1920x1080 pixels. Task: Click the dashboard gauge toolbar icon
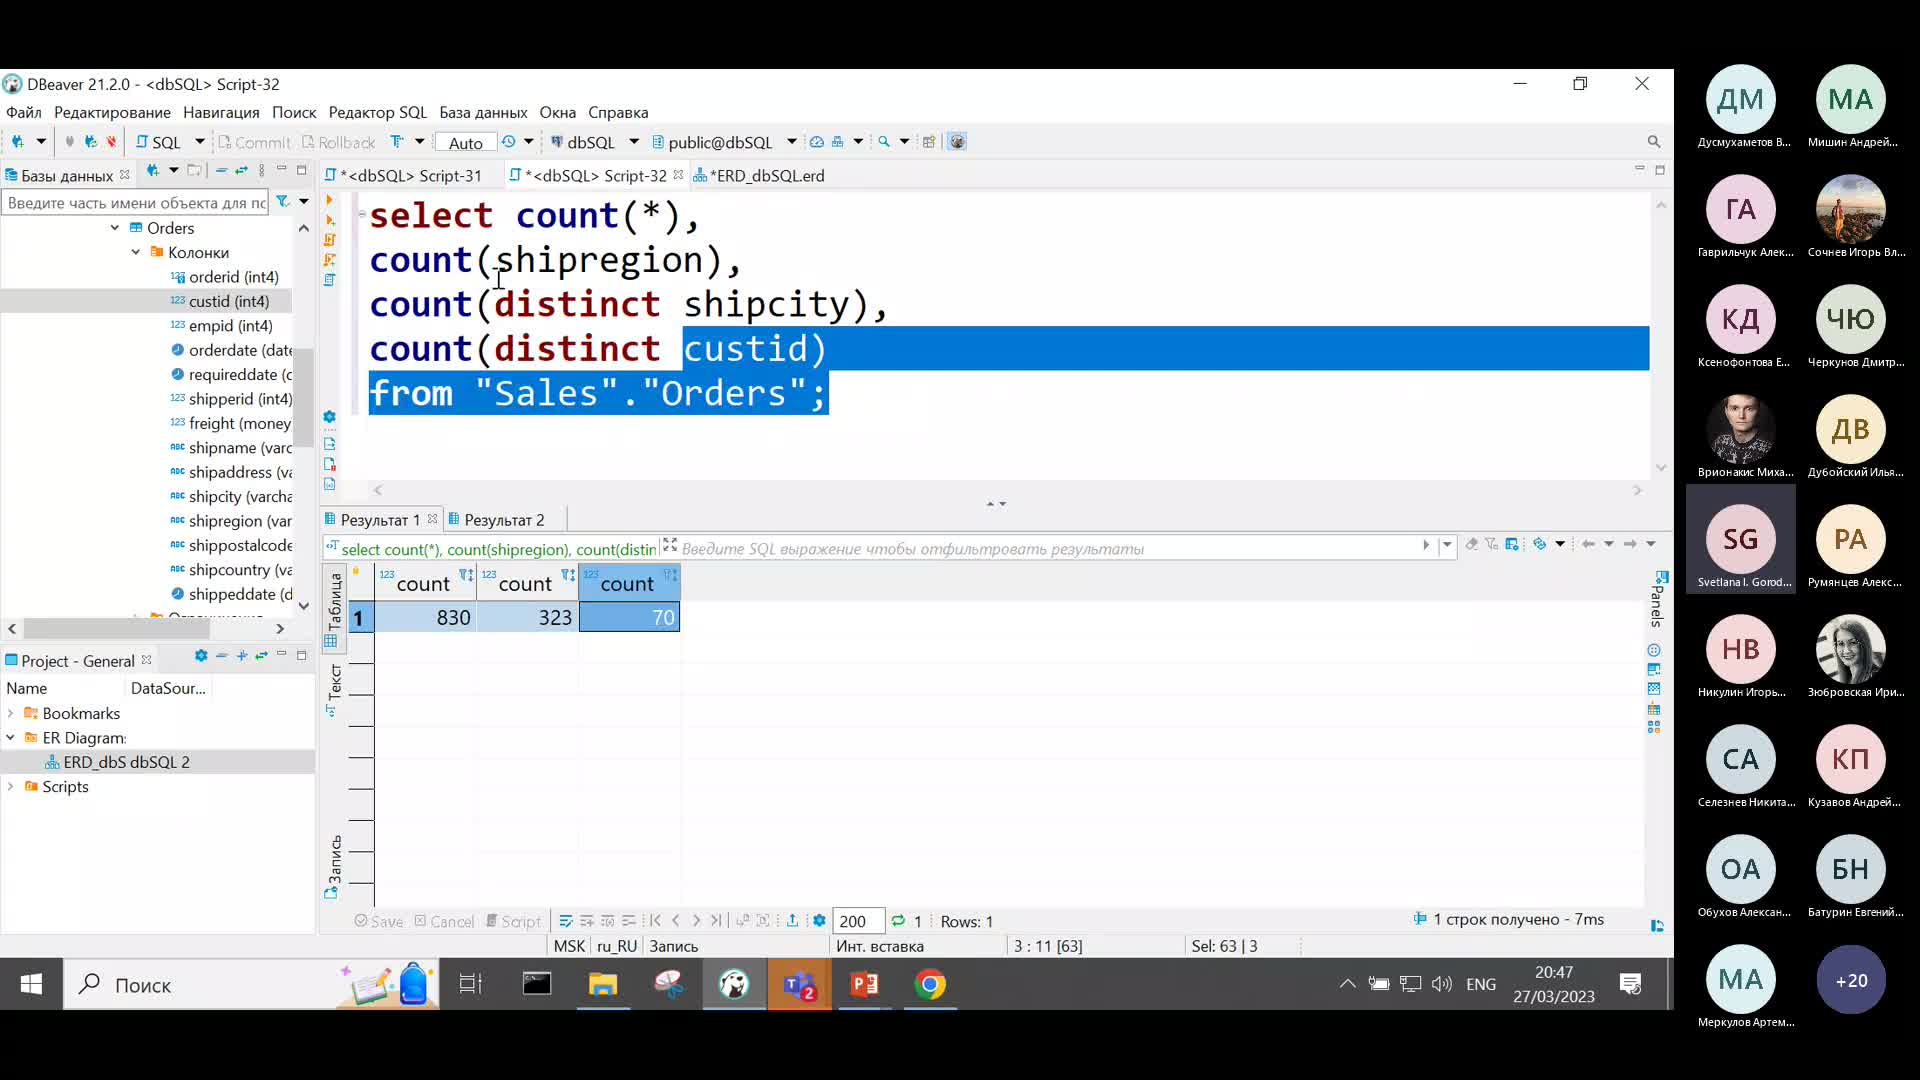click(x=816, y=142)
